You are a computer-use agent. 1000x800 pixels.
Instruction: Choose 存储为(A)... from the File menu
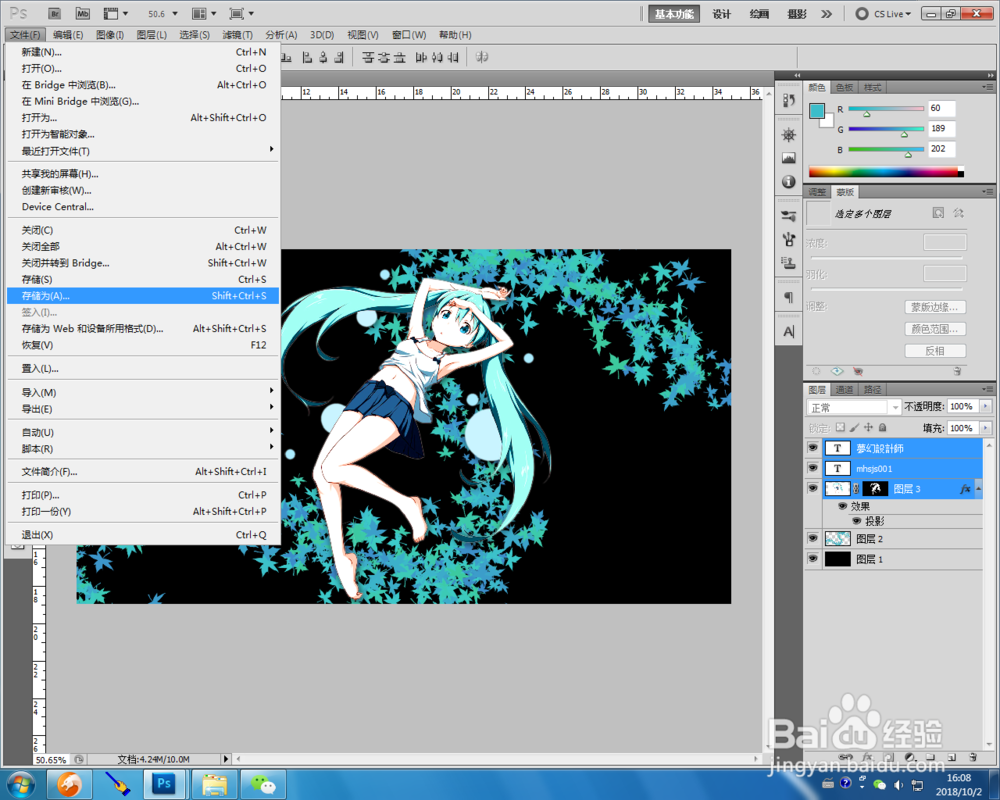click(143, 296)
